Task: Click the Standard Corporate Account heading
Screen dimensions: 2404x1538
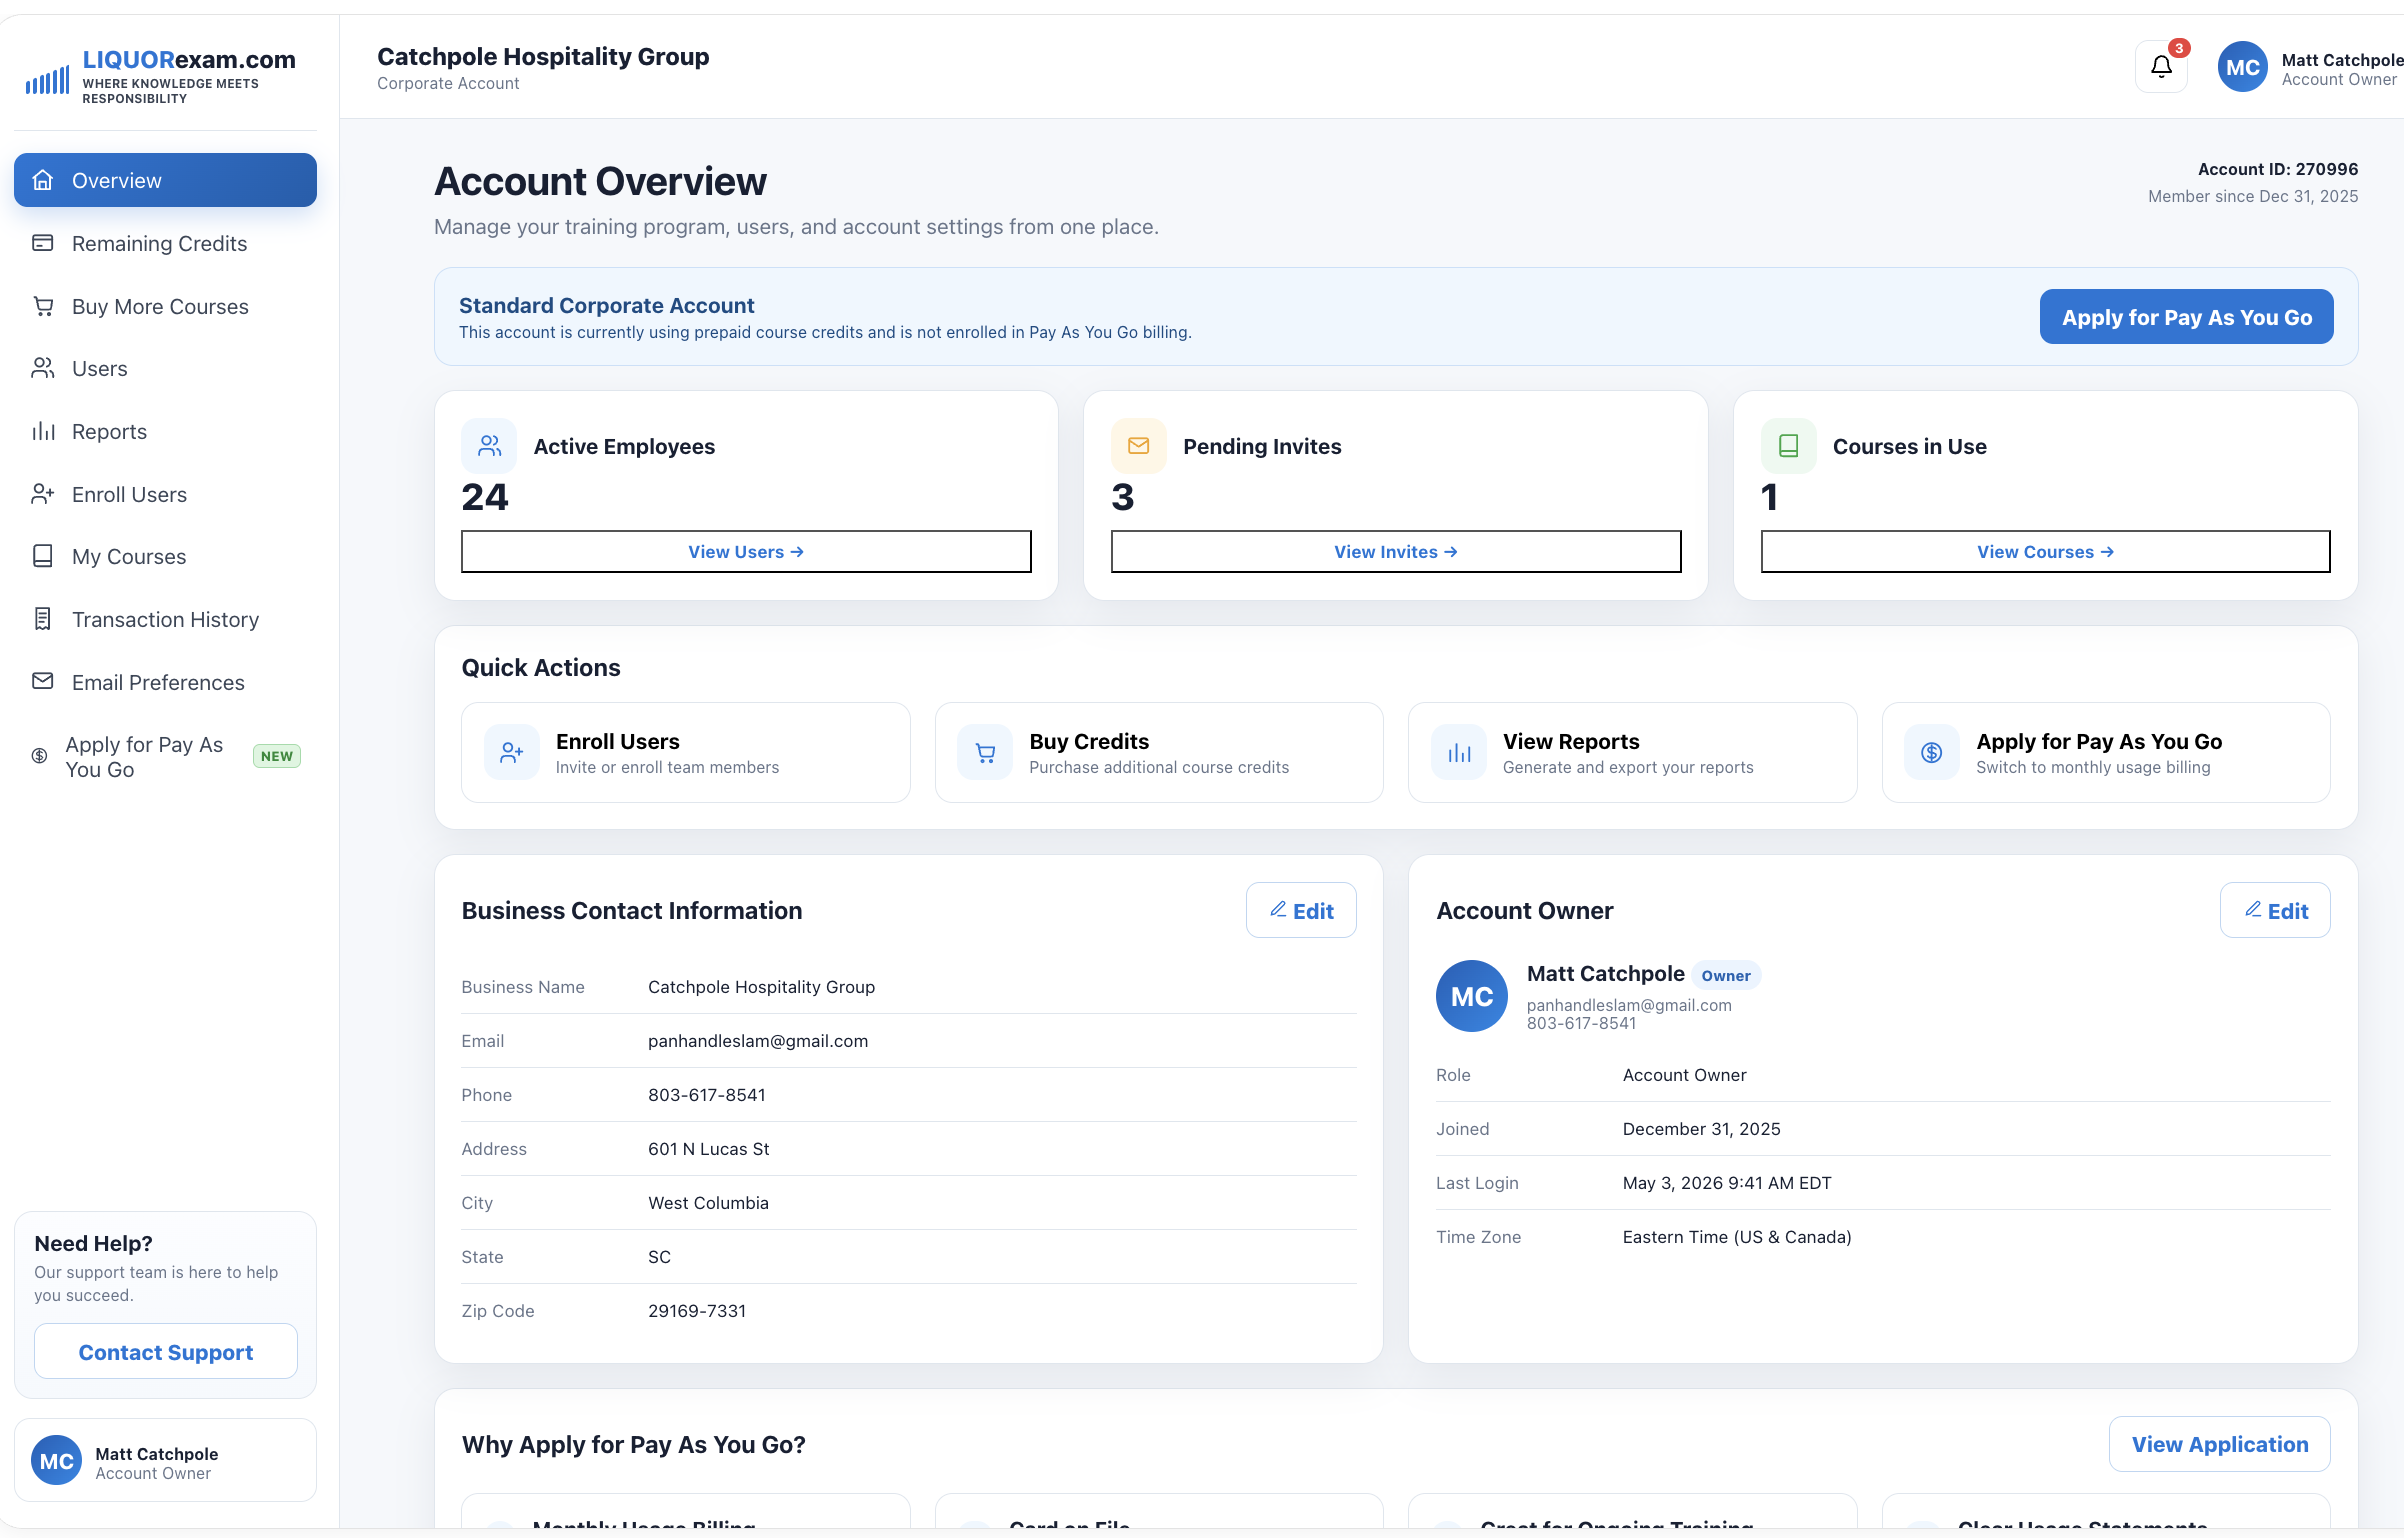Action: pyautogui.click(x=607, y=305)
